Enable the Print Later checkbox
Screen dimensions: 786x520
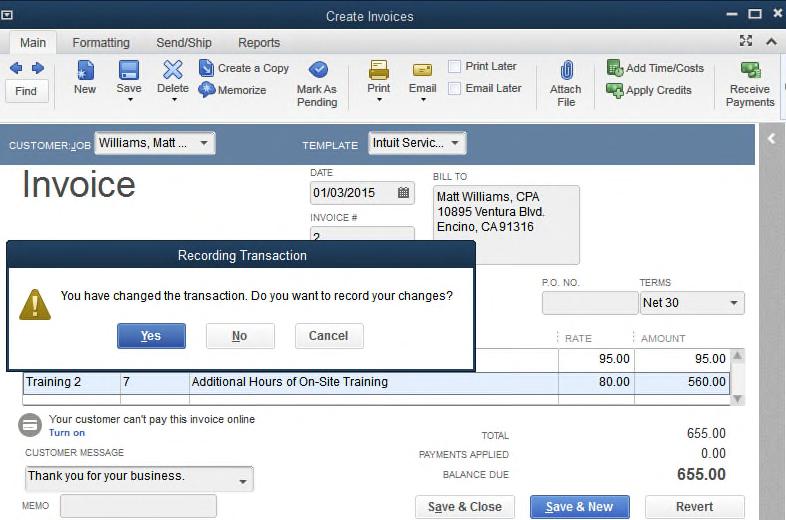(455, 66)
